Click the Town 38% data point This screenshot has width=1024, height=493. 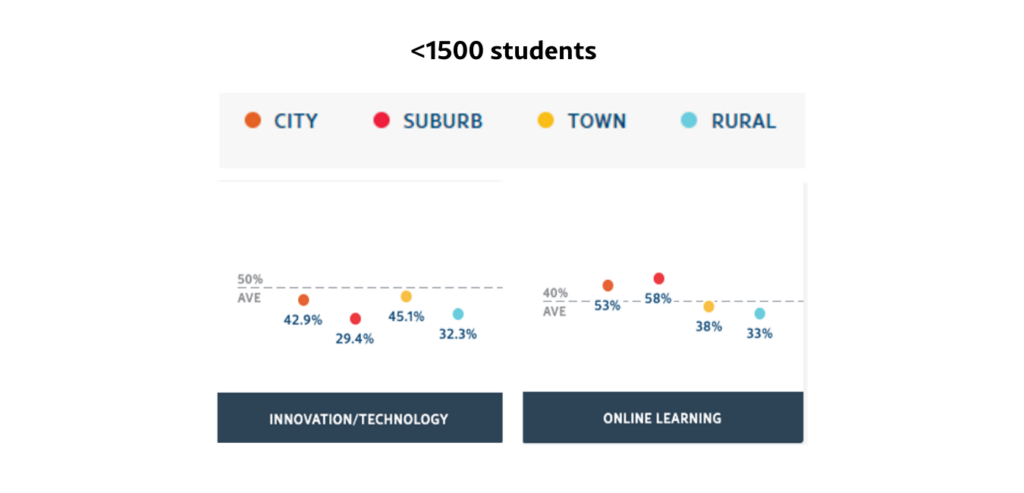pos(709,307)
